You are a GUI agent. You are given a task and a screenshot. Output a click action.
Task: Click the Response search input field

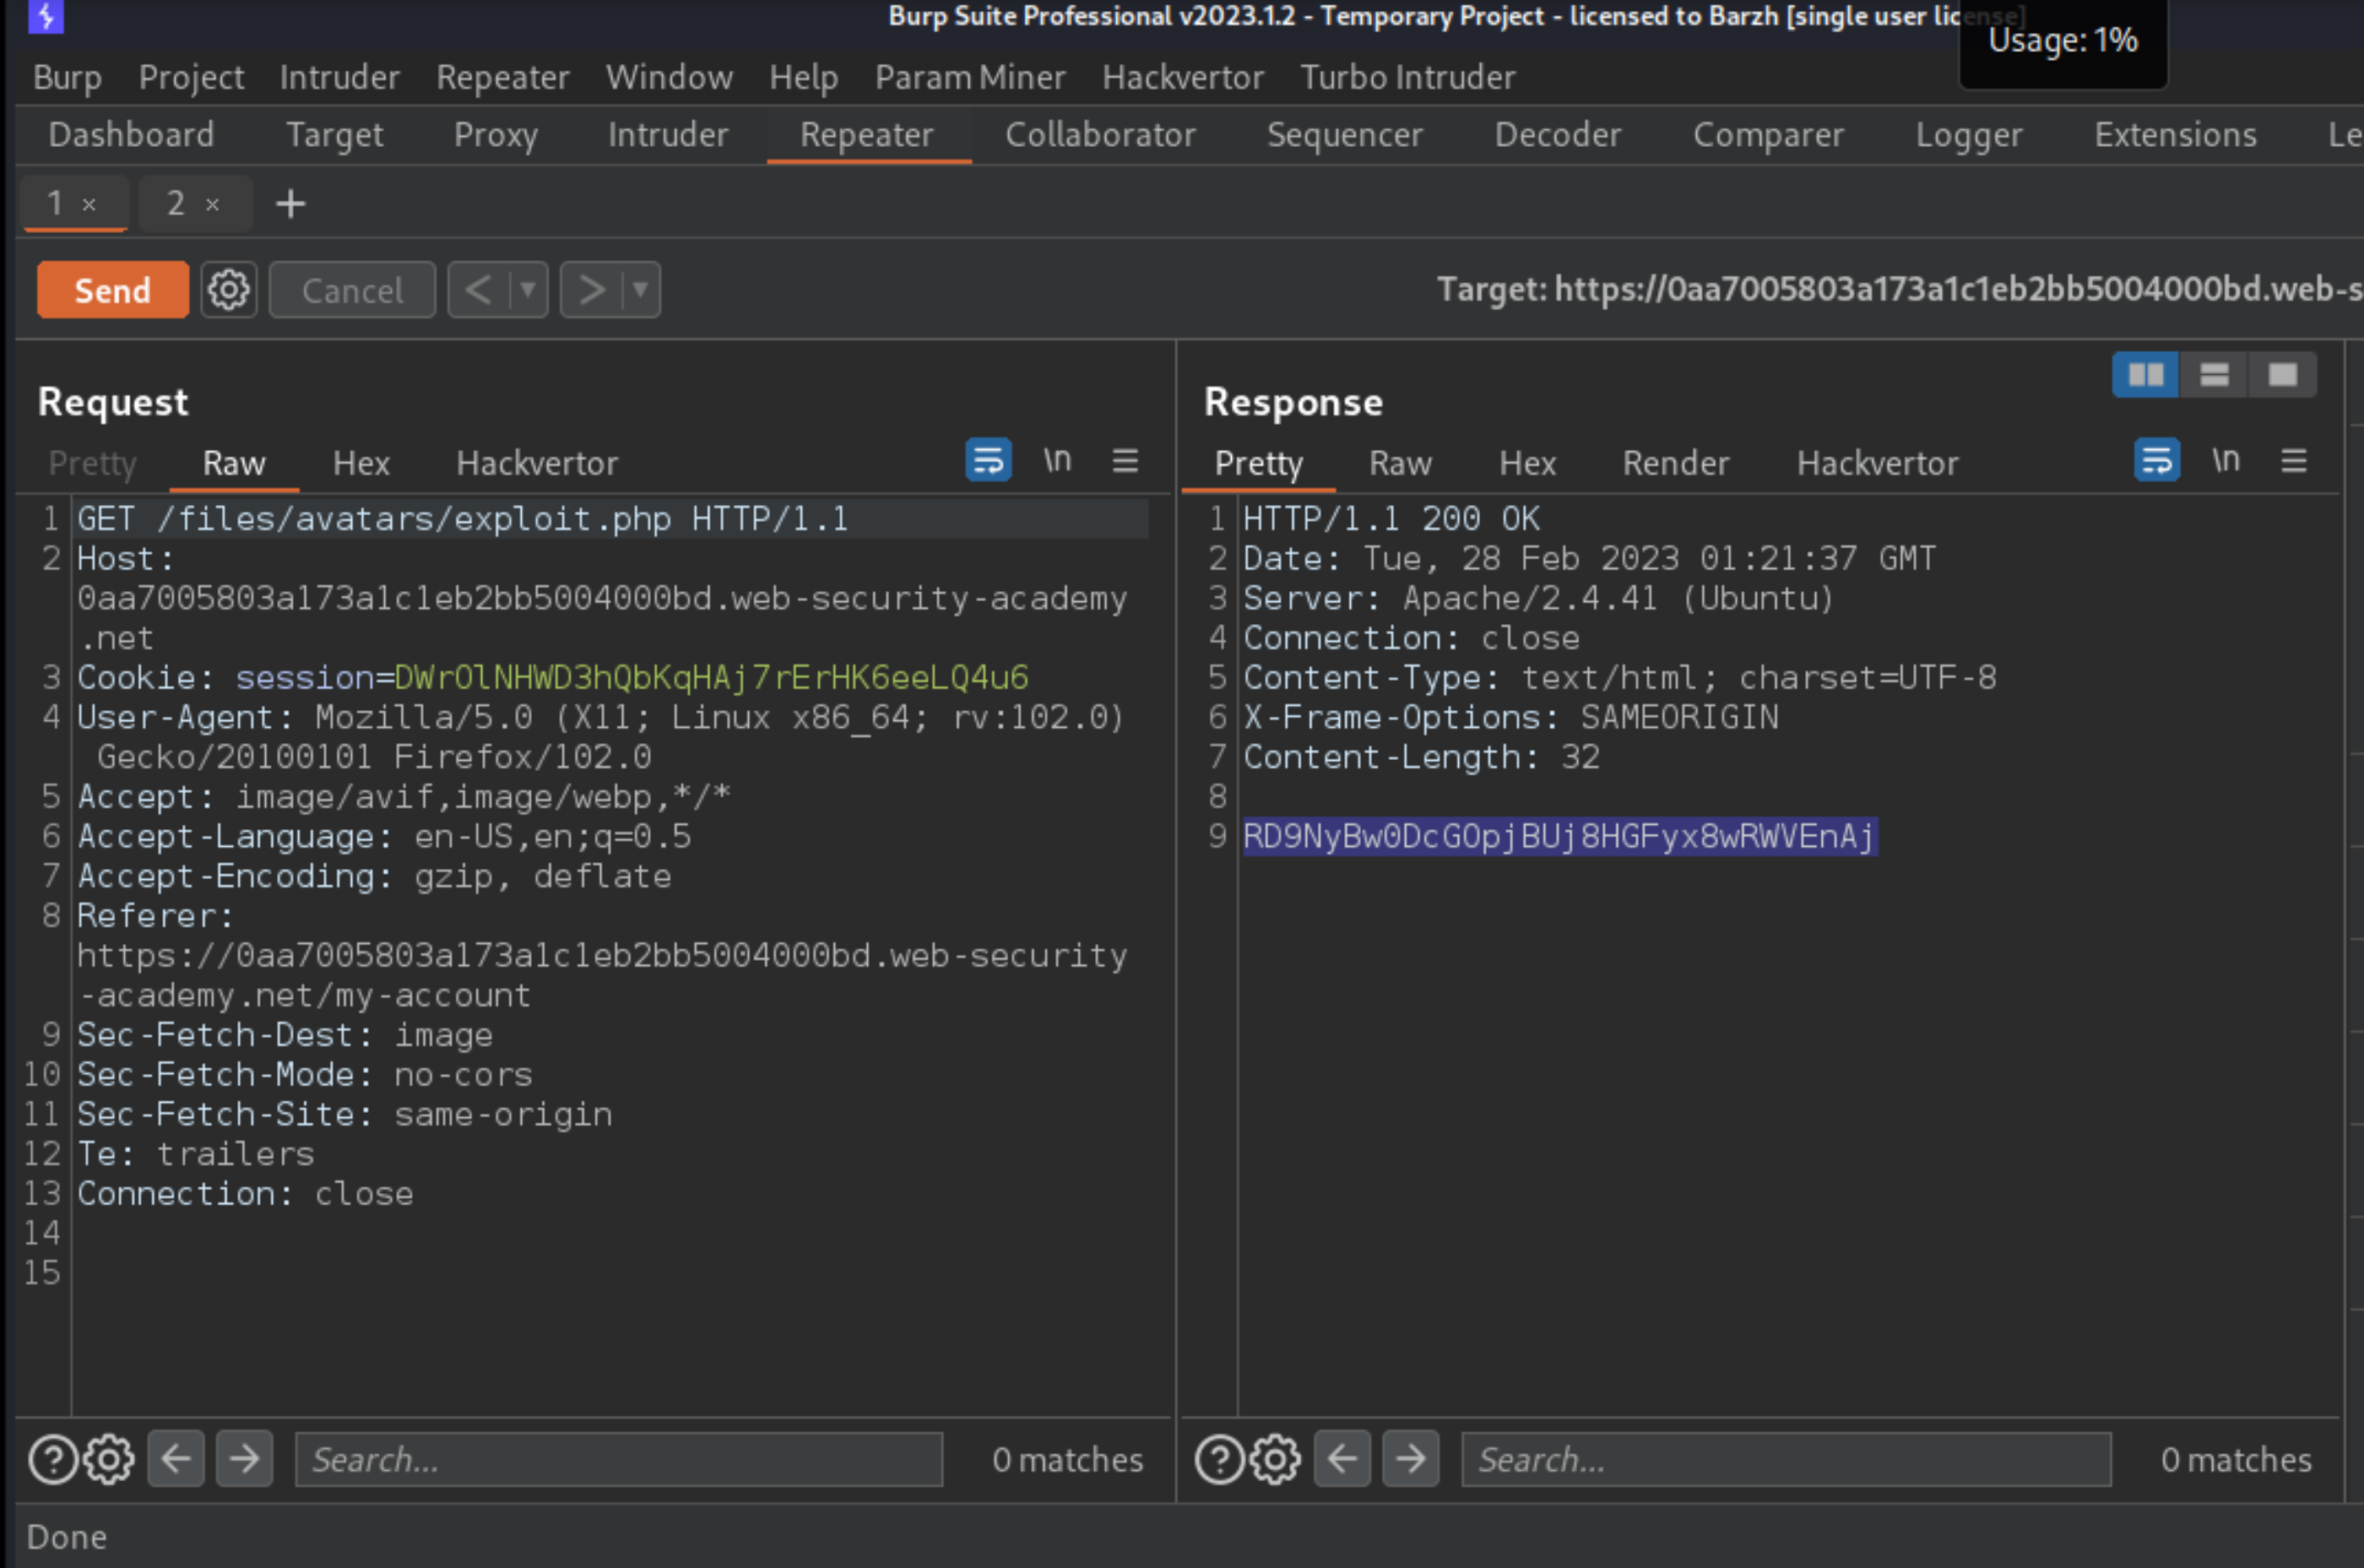coord(1786,1459)
